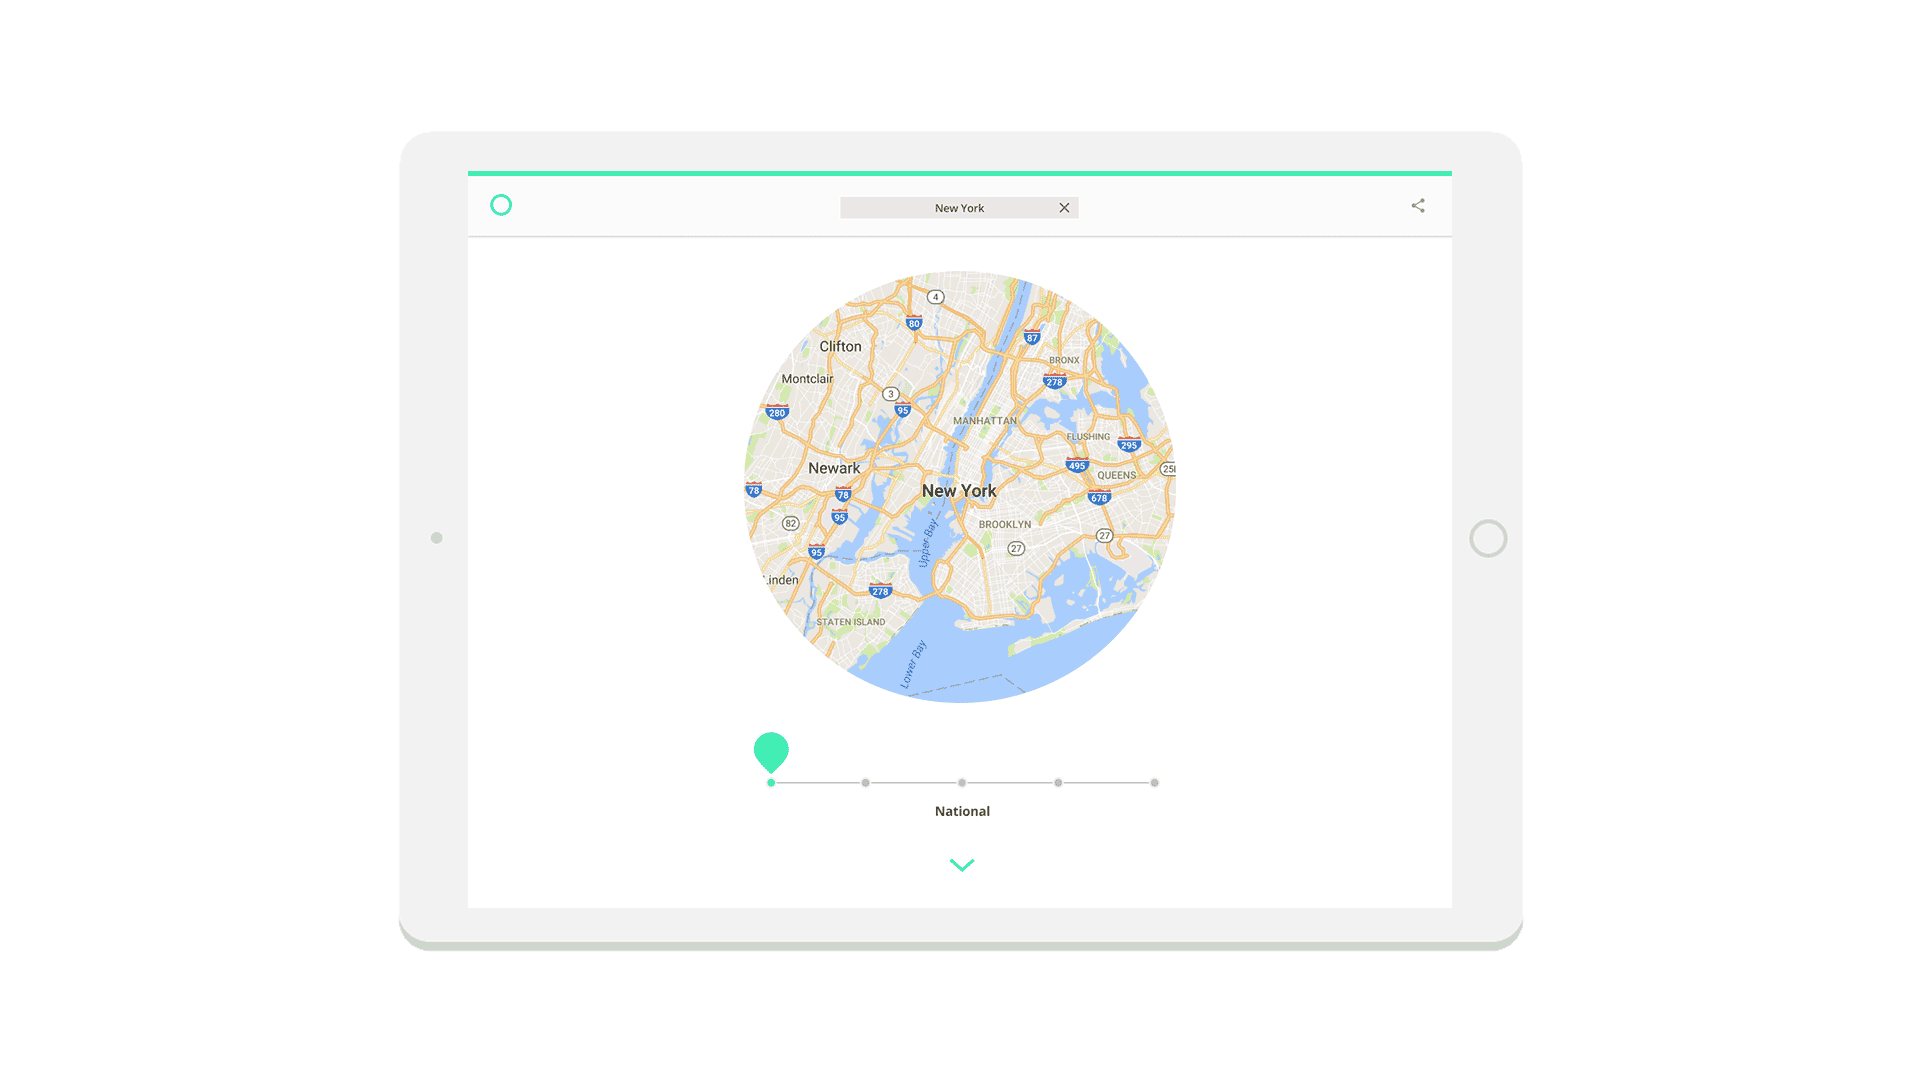Click Newark on the map
Viewport: 1920px width, 1080px height.
pyautogui.click(x=833, y=467)
